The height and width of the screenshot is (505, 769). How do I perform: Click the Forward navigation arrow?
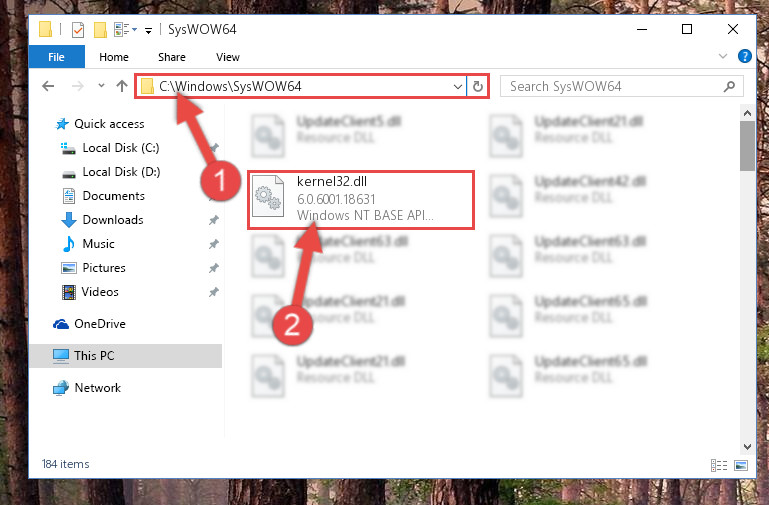point(77,86)
